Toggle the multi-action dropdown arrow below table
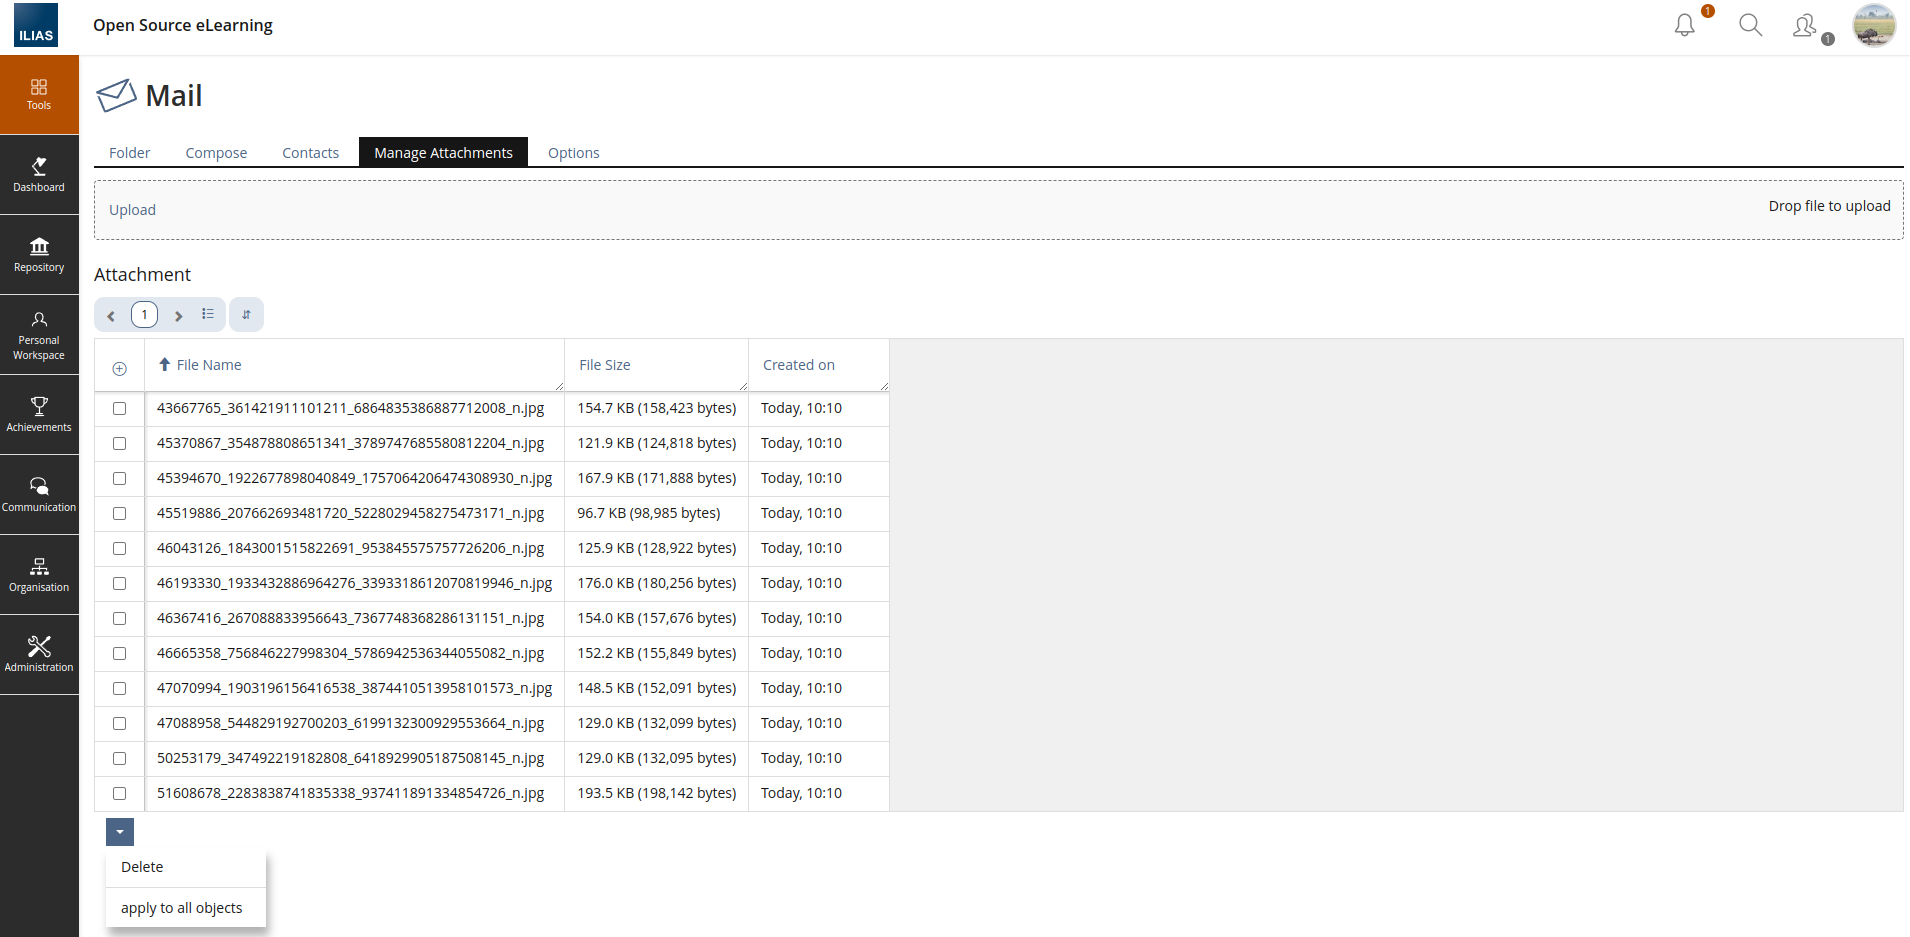1910x937 pixels. coord(120,832)
